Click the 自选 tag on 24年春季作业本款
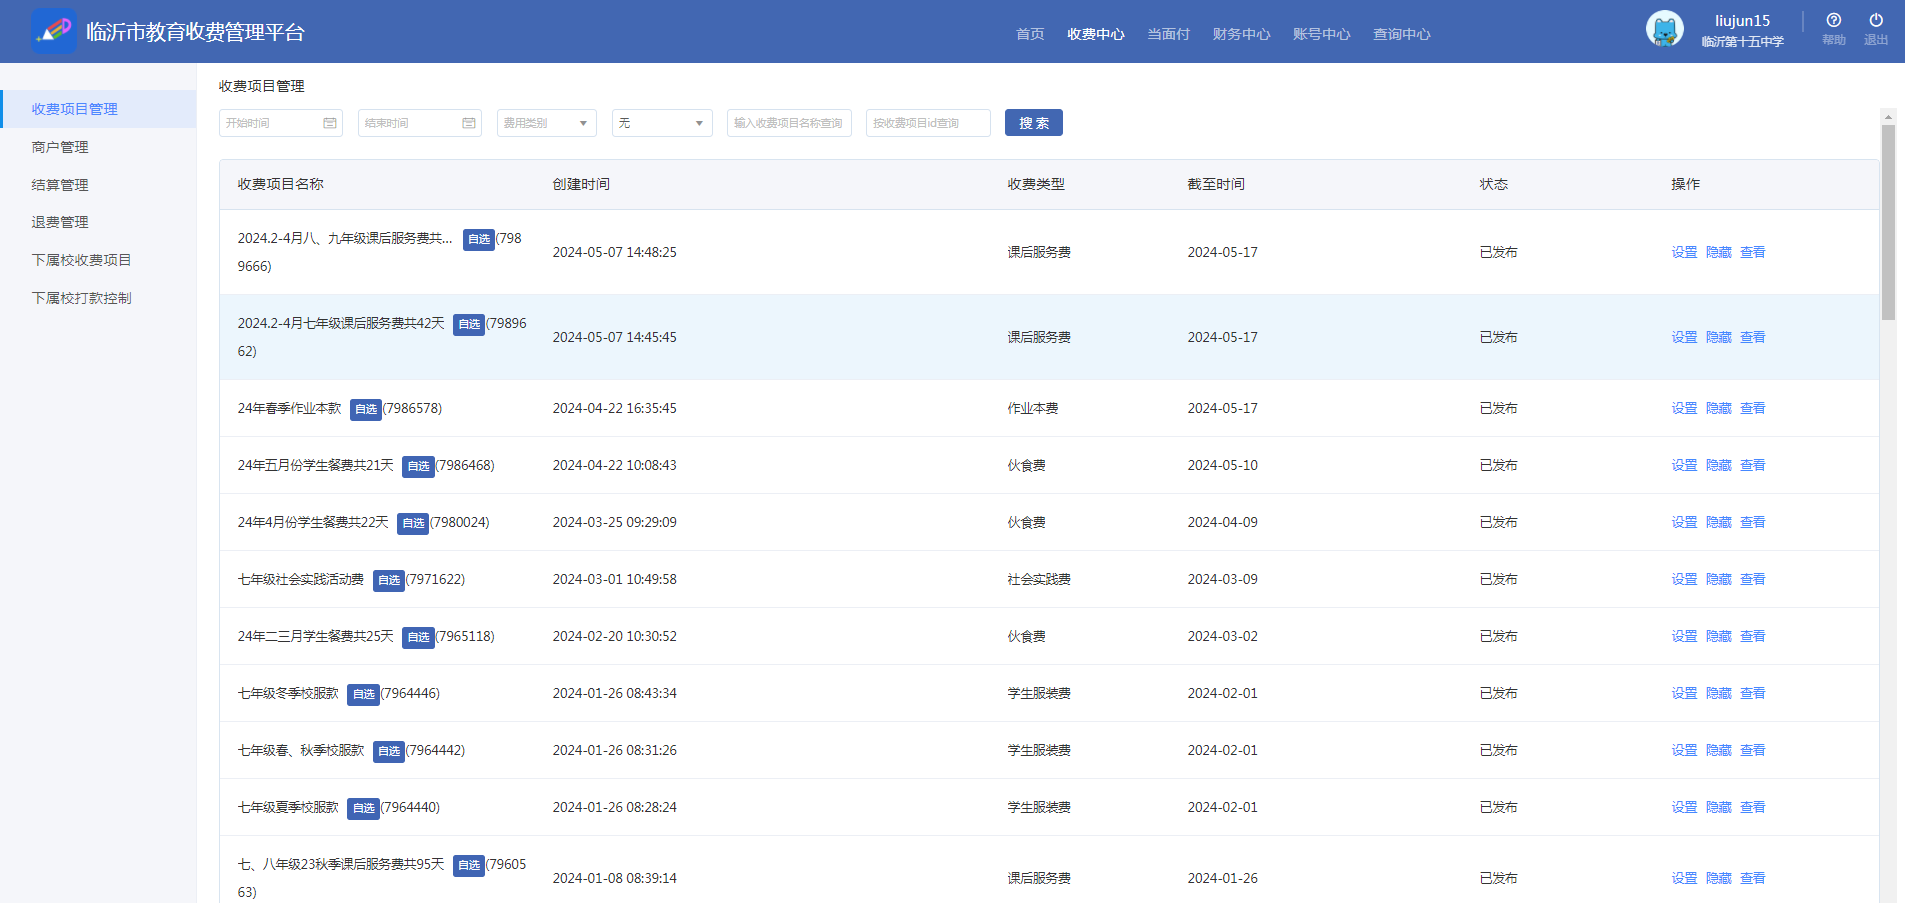This screenshot has width=1905, height=903. click(366, 409)
